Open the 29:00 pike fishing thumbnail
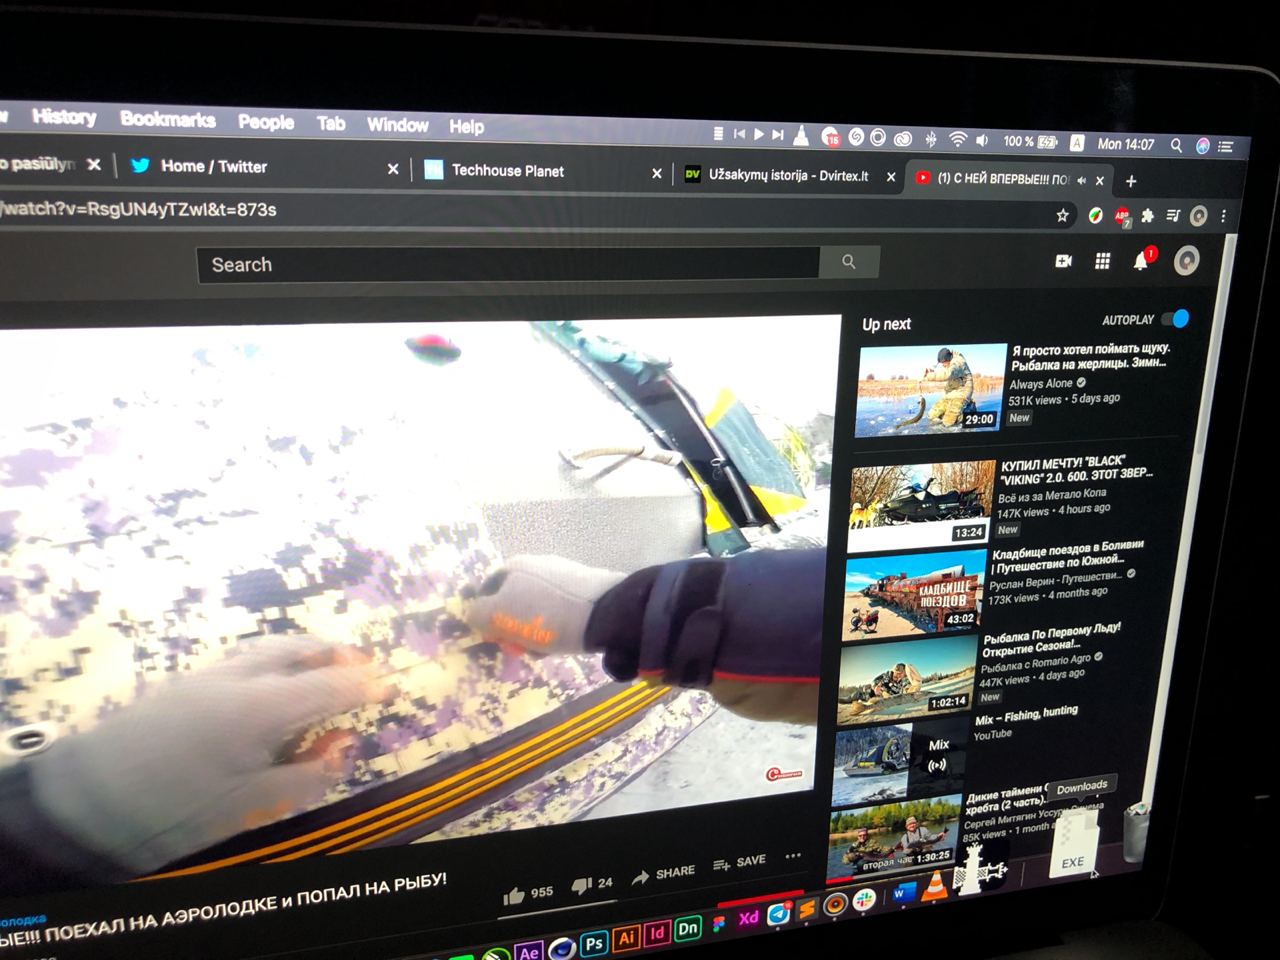Screen dimensions: 1280x960 (930, 390)
